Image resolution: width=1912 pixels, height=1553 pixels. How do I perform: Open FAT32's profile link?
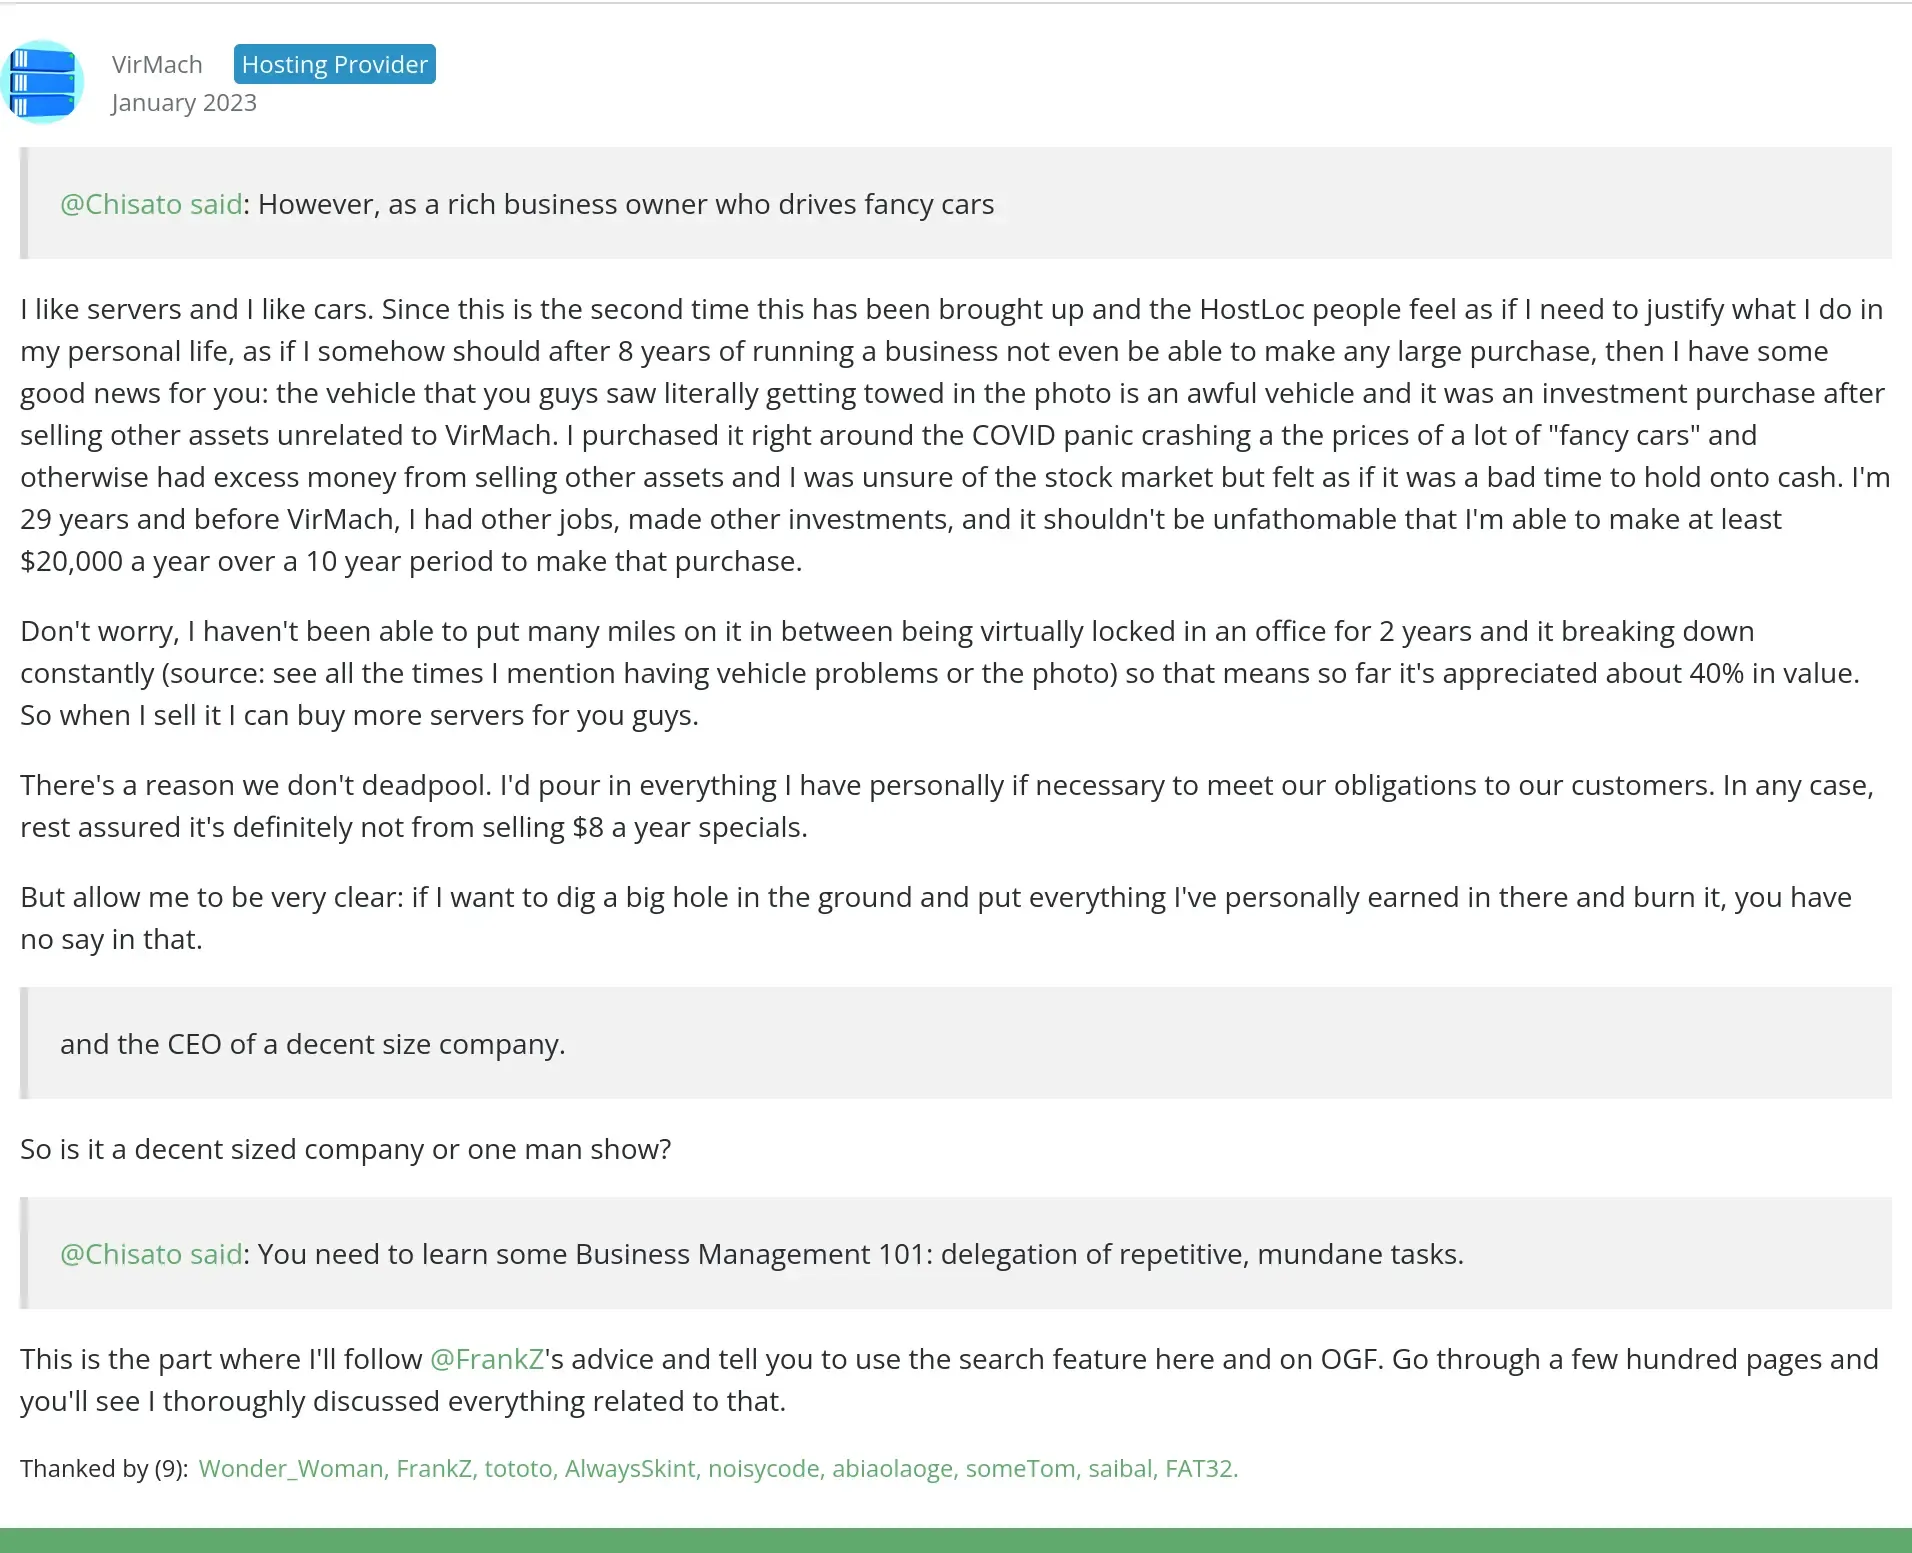point(1199,1468)
